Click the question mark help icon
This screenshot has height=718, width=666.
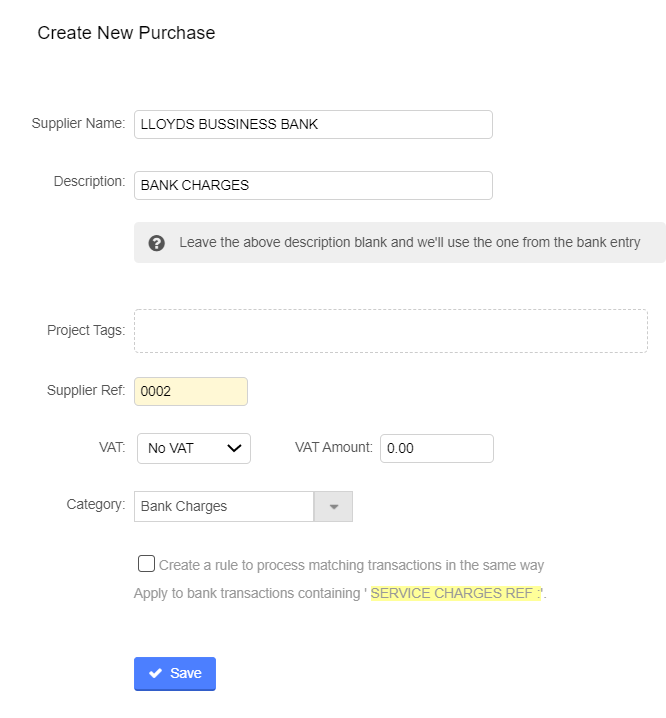pyautogui.click(x=157, y=243)
